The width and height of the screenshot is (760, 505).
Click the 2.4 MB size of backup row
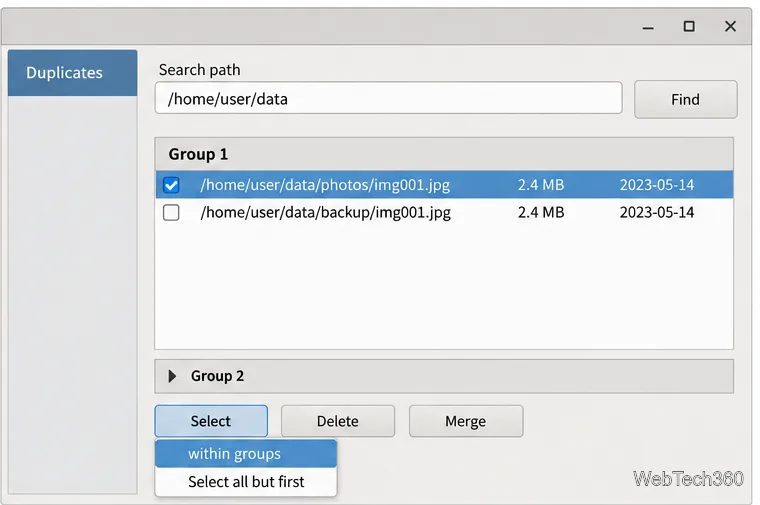coord(541,212)
